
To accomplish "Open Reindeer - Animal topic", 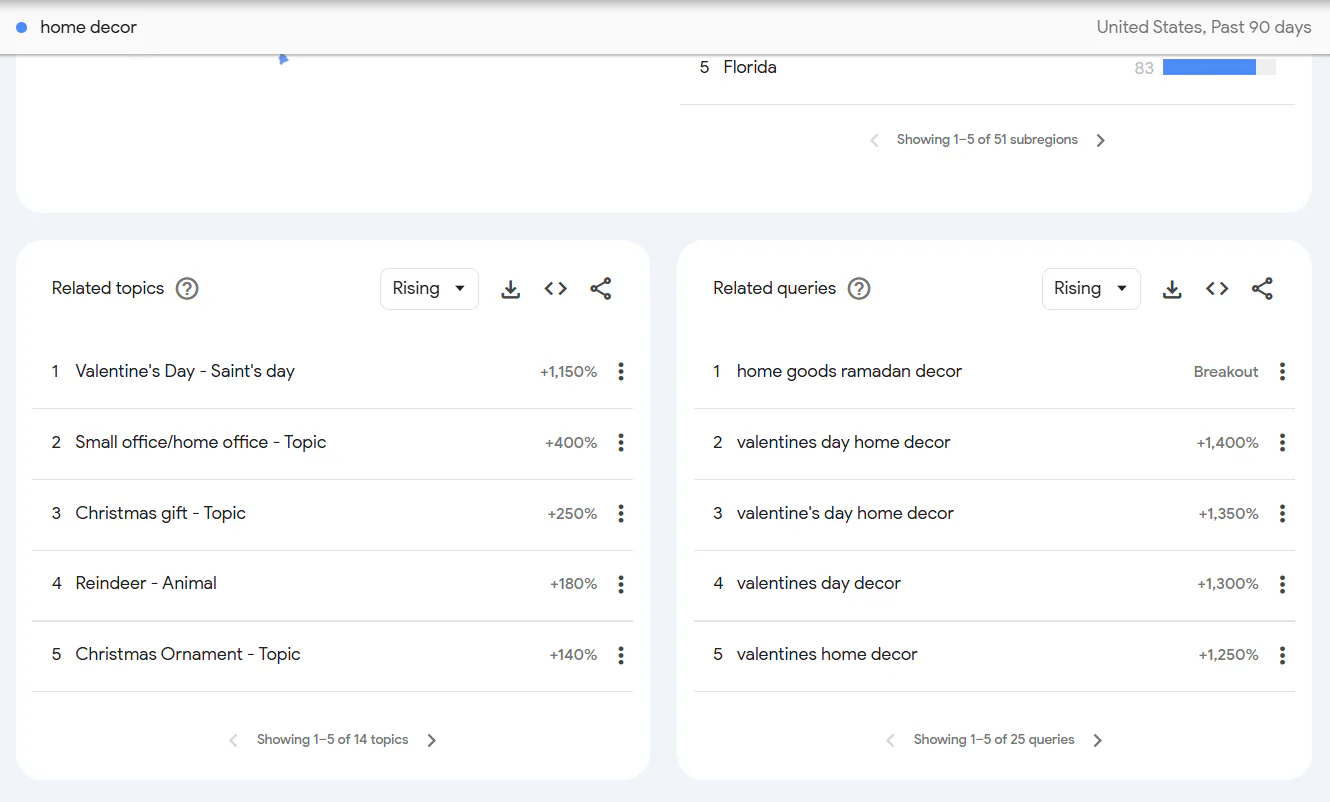I will click(x=146, y=583).
